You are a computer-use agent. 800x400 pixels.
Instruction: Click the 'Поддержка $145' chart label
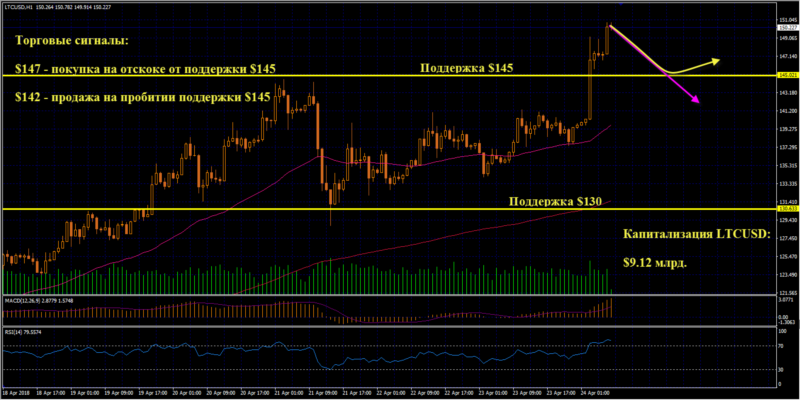467,67
